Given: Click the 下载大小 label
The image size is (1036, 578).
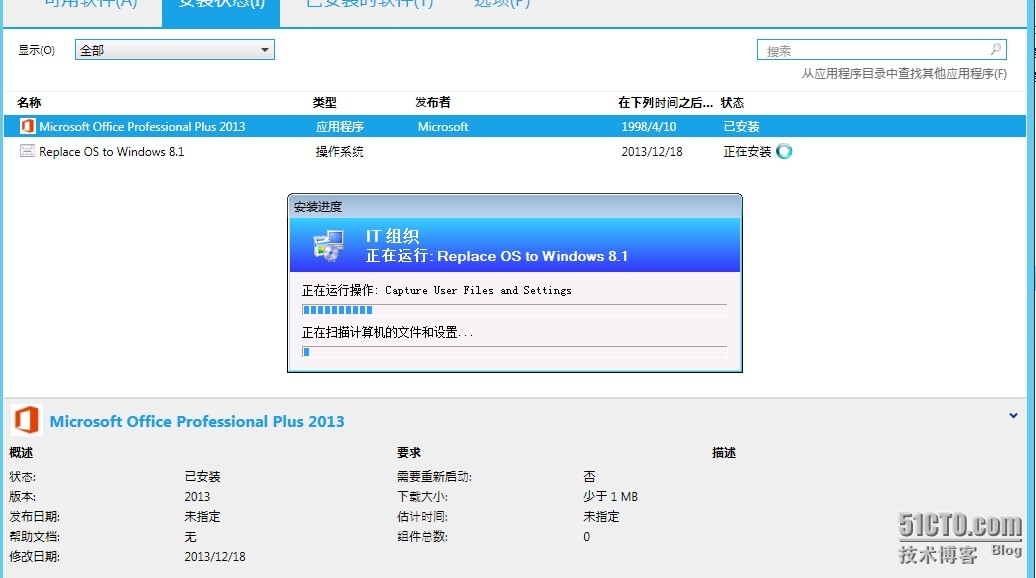Looking at the screenshot, I should click(x=422, y=496).
